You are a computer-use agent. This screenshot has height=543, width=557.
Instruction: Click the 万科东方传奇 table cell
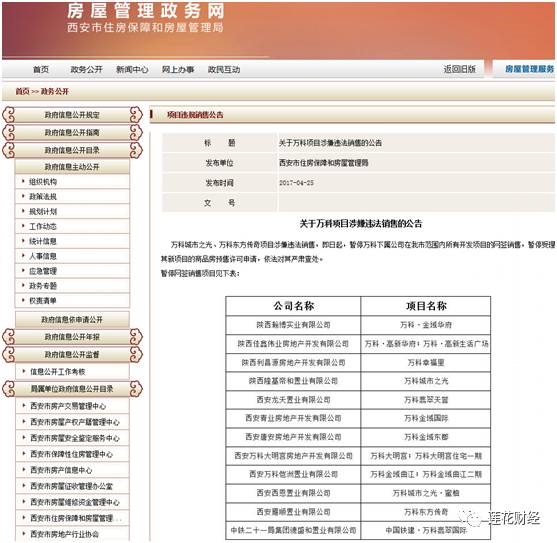pyautogui.click(x=426, y=512)
